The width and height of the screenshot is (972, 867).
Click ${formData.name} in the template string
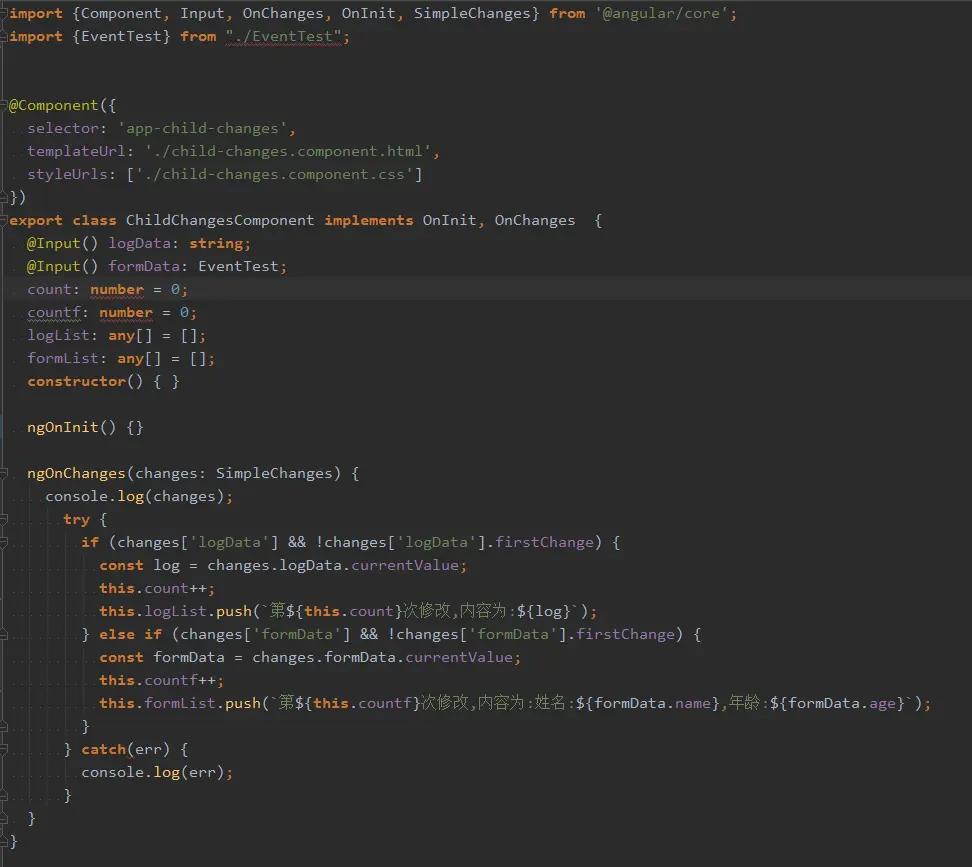pos(648,703)
